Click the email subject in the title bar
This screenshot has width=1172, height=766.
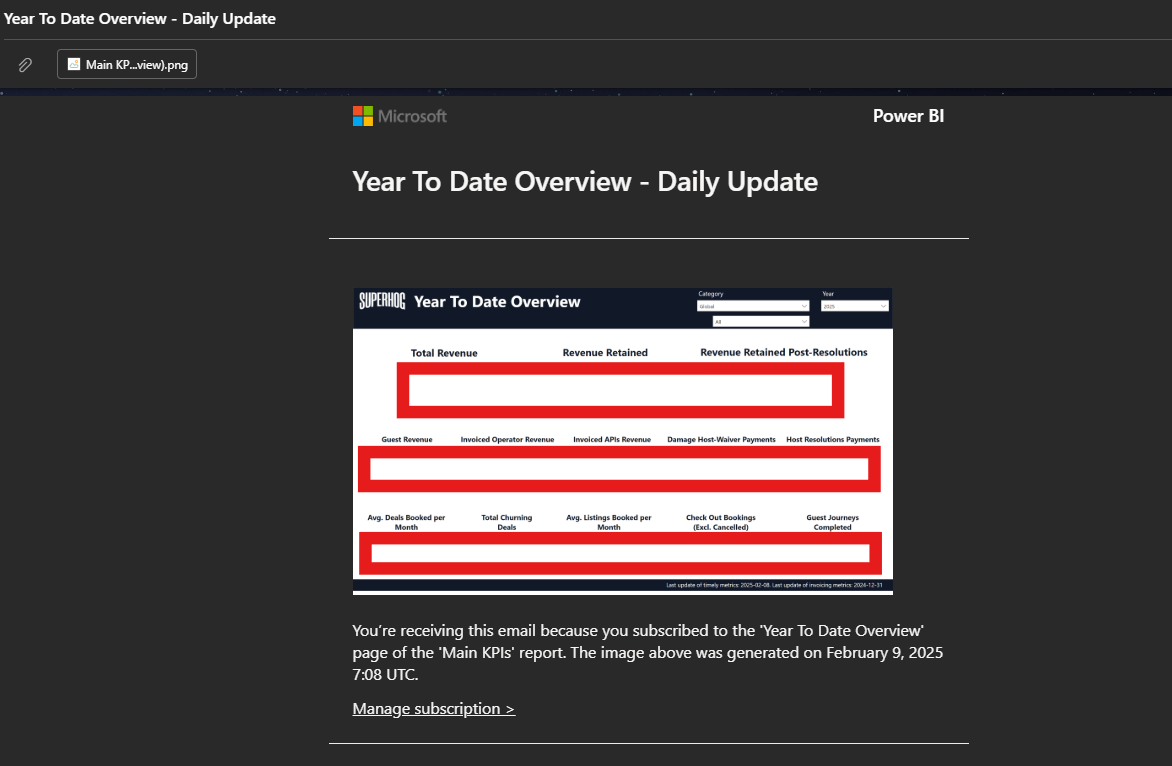point(140,19)
